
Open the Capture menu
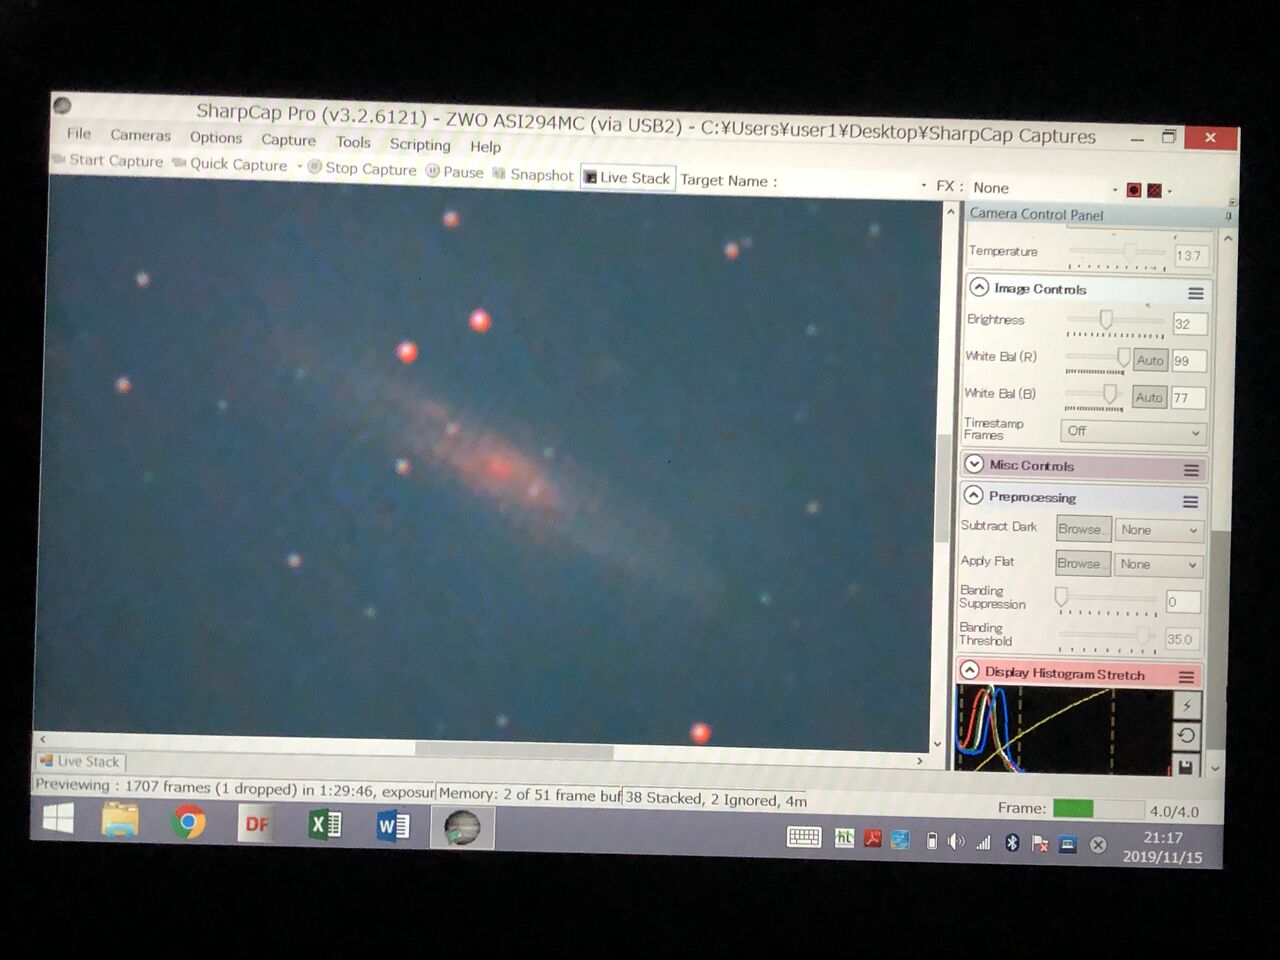pos(288,140)
